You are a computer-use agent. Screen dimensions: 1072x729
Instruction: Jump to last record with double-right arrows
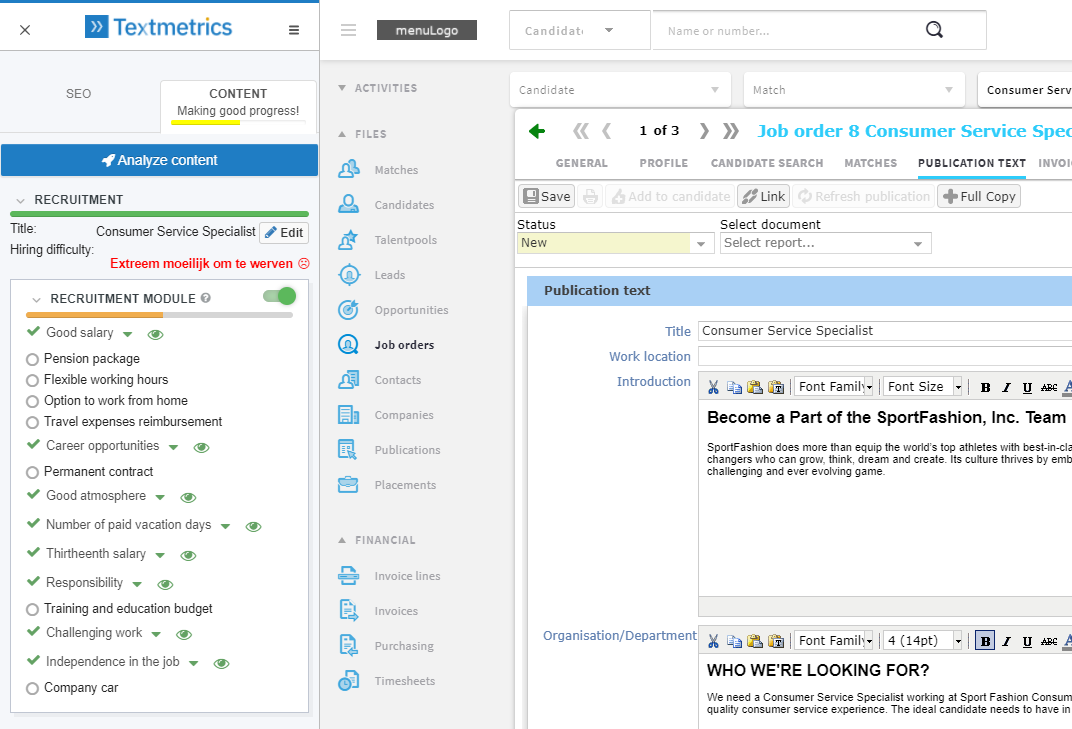tap(731, 131)
